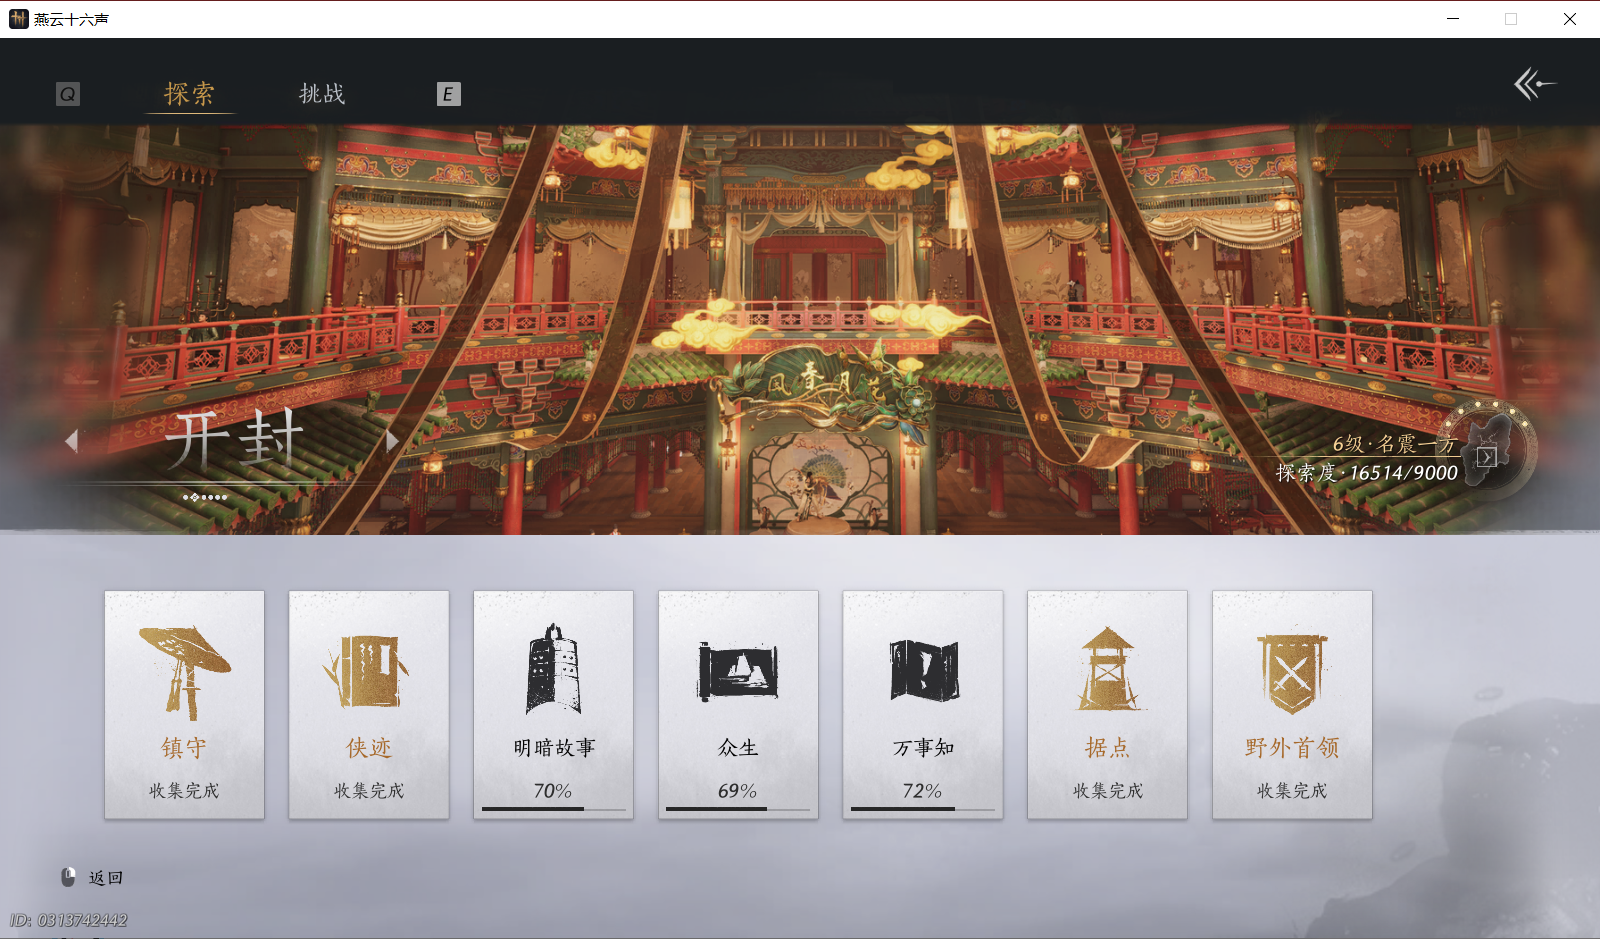Click the 明暗故事 bell icon
Viewport: 1600px width, 939px height.
pos(553,668)
